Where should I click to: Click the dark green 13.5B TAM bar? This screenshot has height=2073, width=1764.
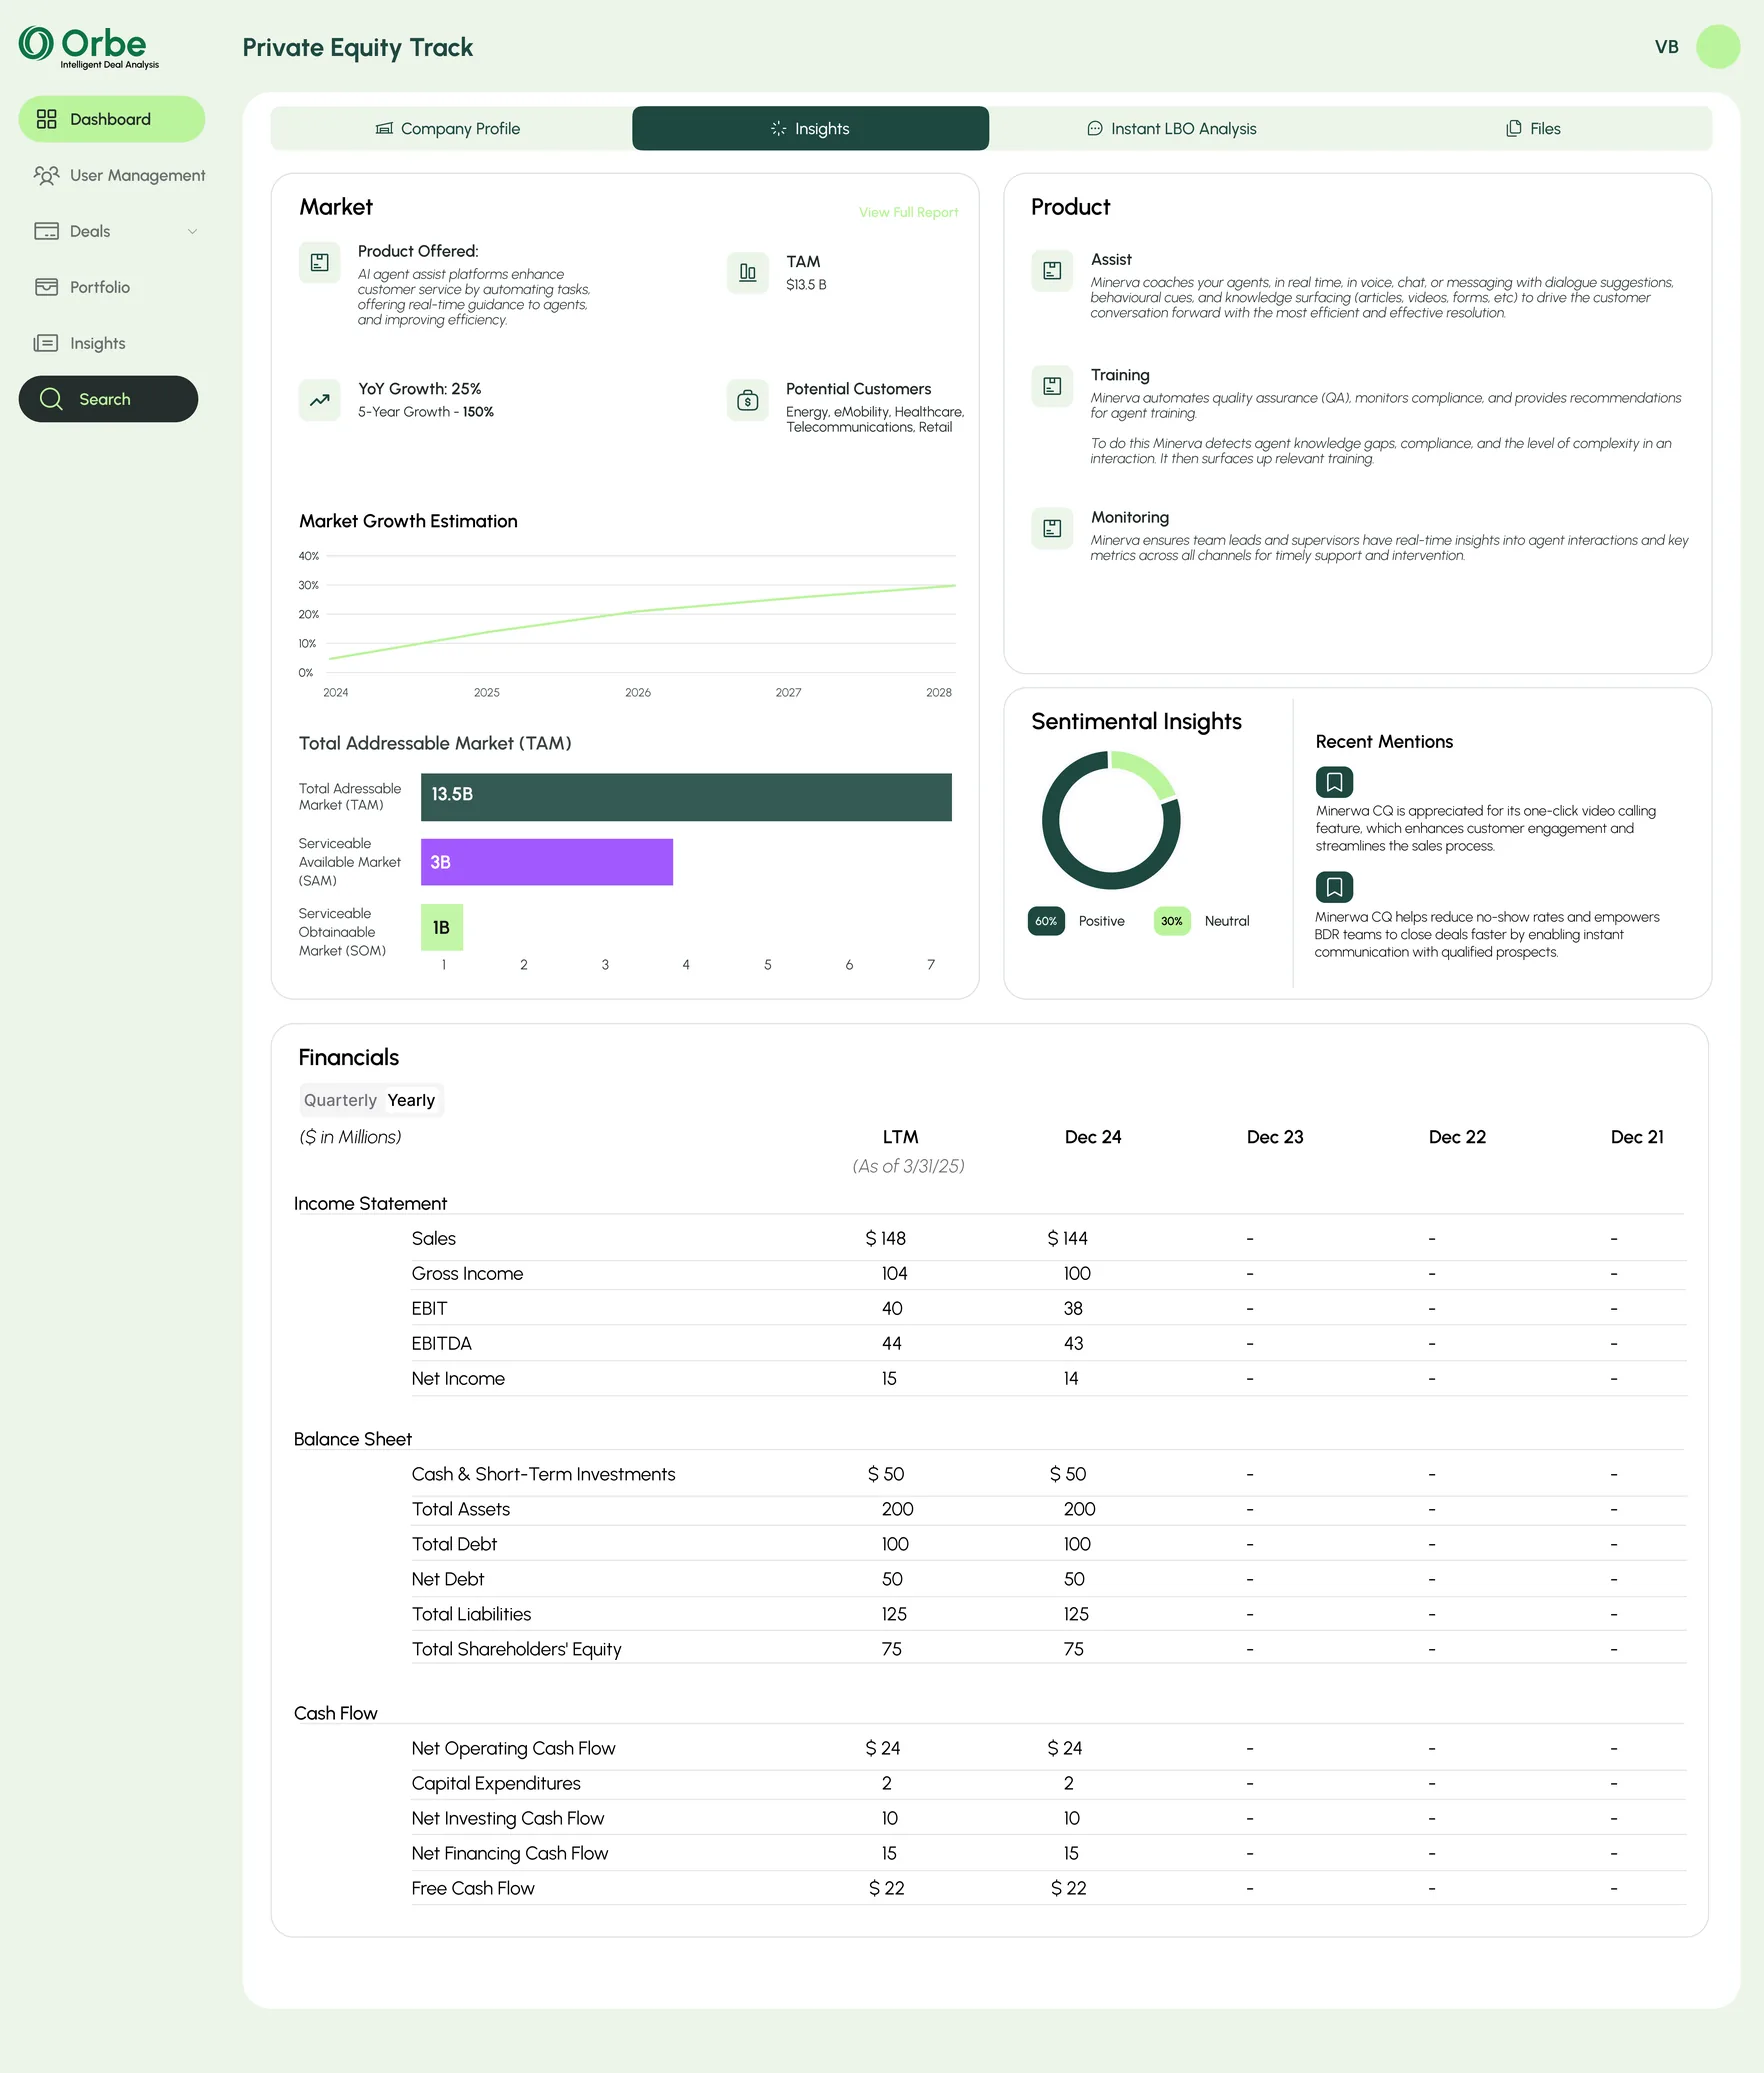[686, 797]
